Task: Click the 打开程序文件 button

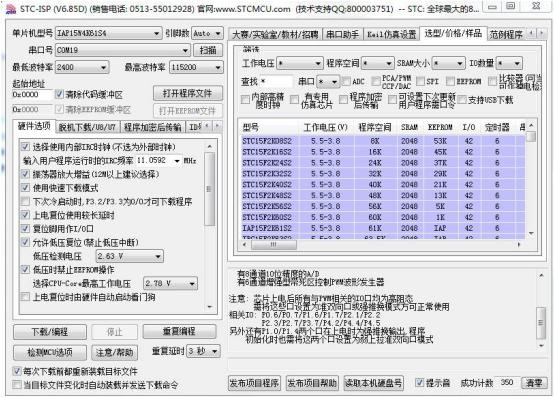Action: pos(187,93)
